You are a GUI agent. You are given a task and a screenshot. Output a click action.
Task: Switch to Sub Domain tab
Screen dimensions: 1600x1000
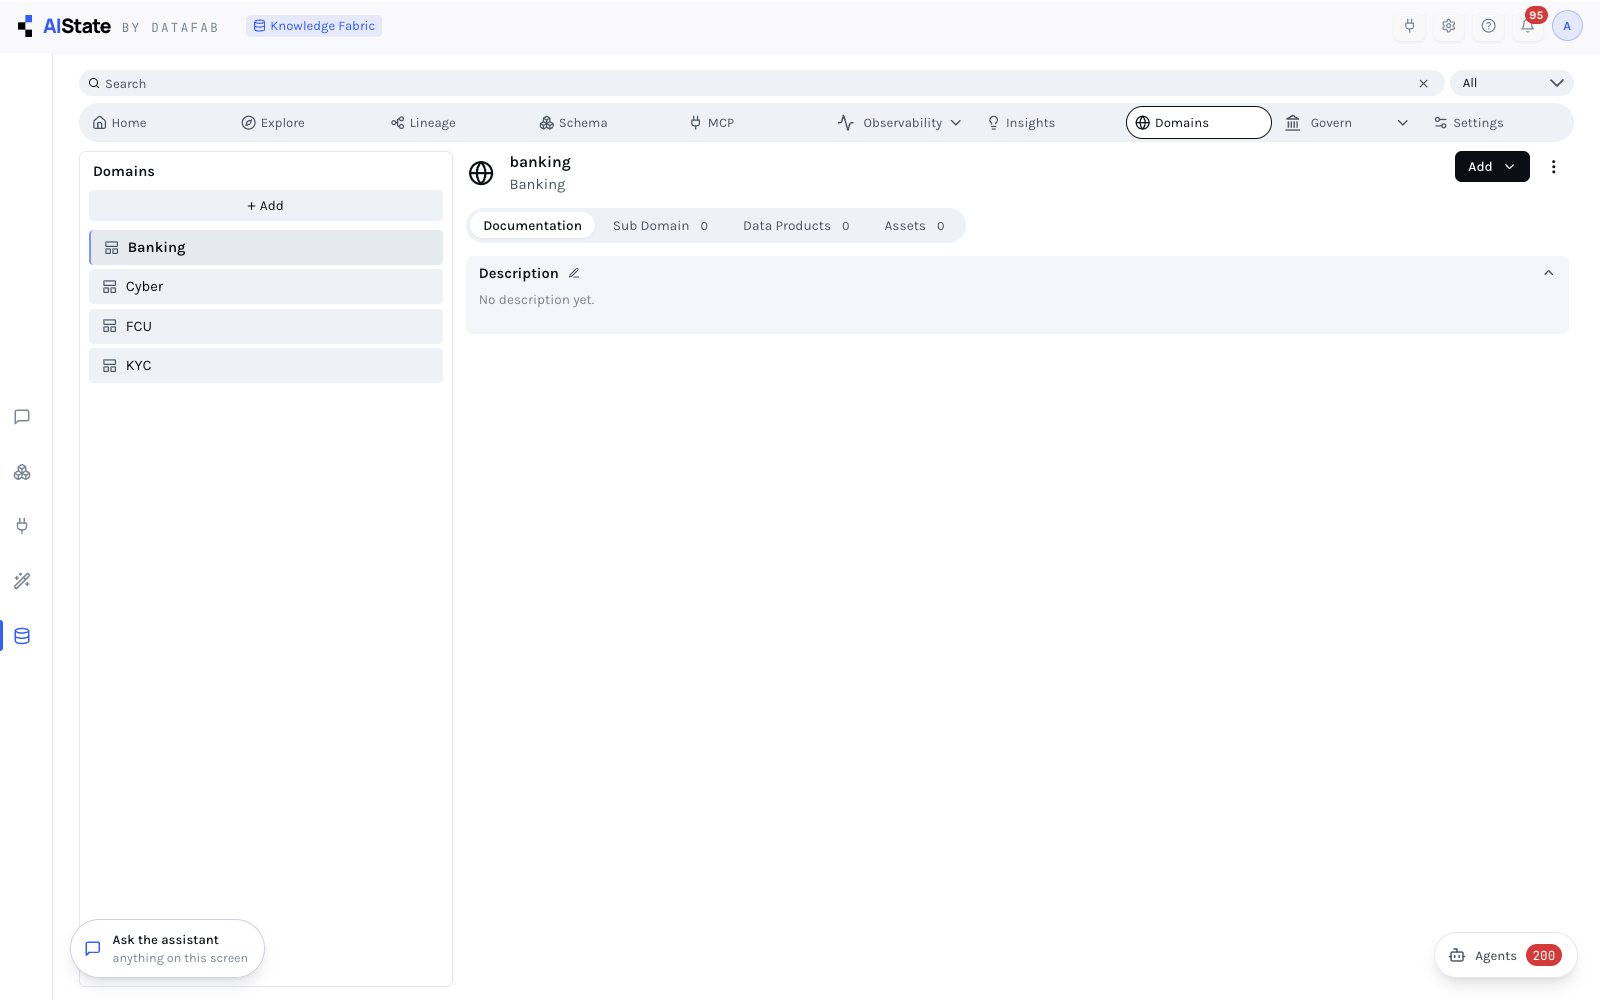pyautogui.click(x=660, y=226)
